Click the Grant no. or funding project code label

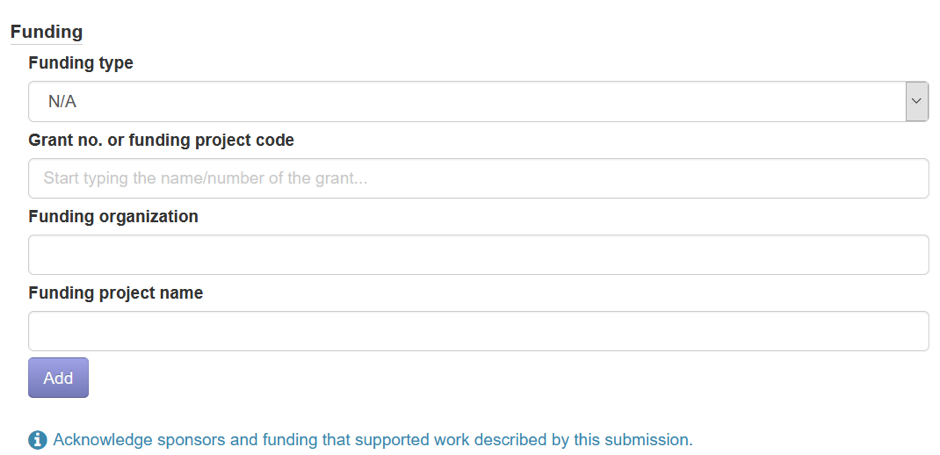coord(161,140)
